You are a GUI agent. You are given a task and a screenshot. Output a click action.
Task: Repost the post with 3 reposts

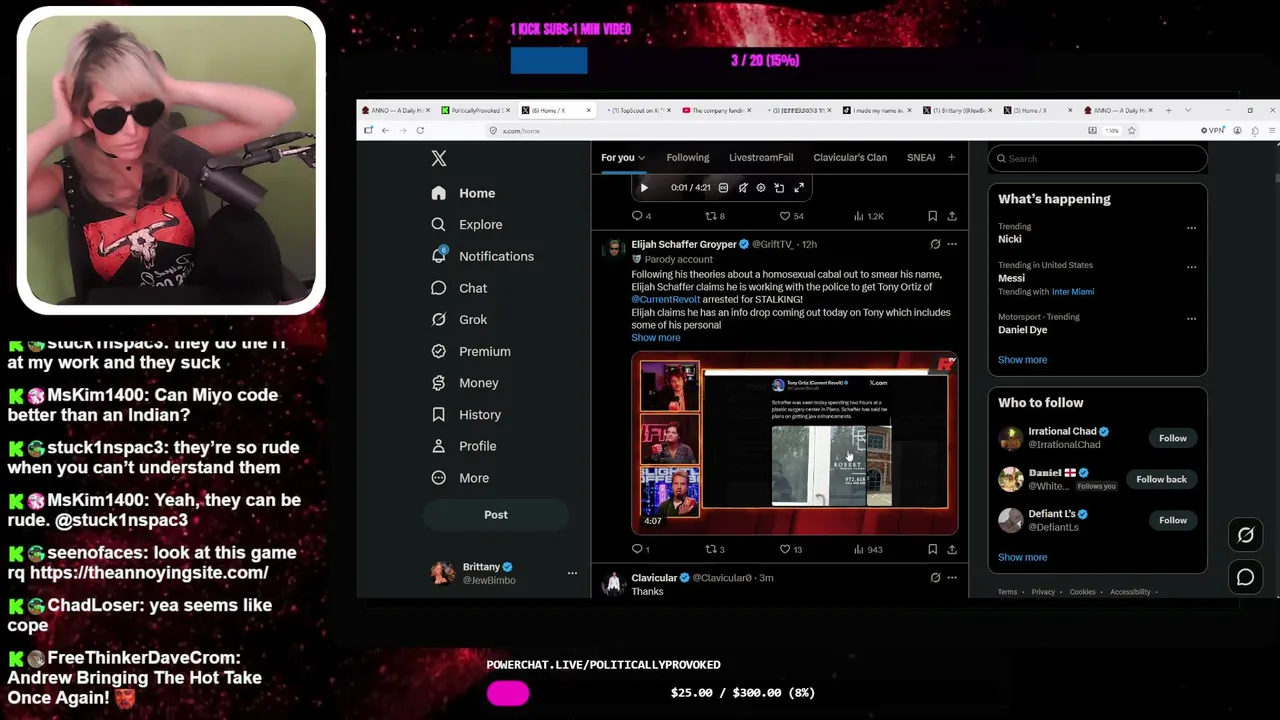(x=715, y=549)
